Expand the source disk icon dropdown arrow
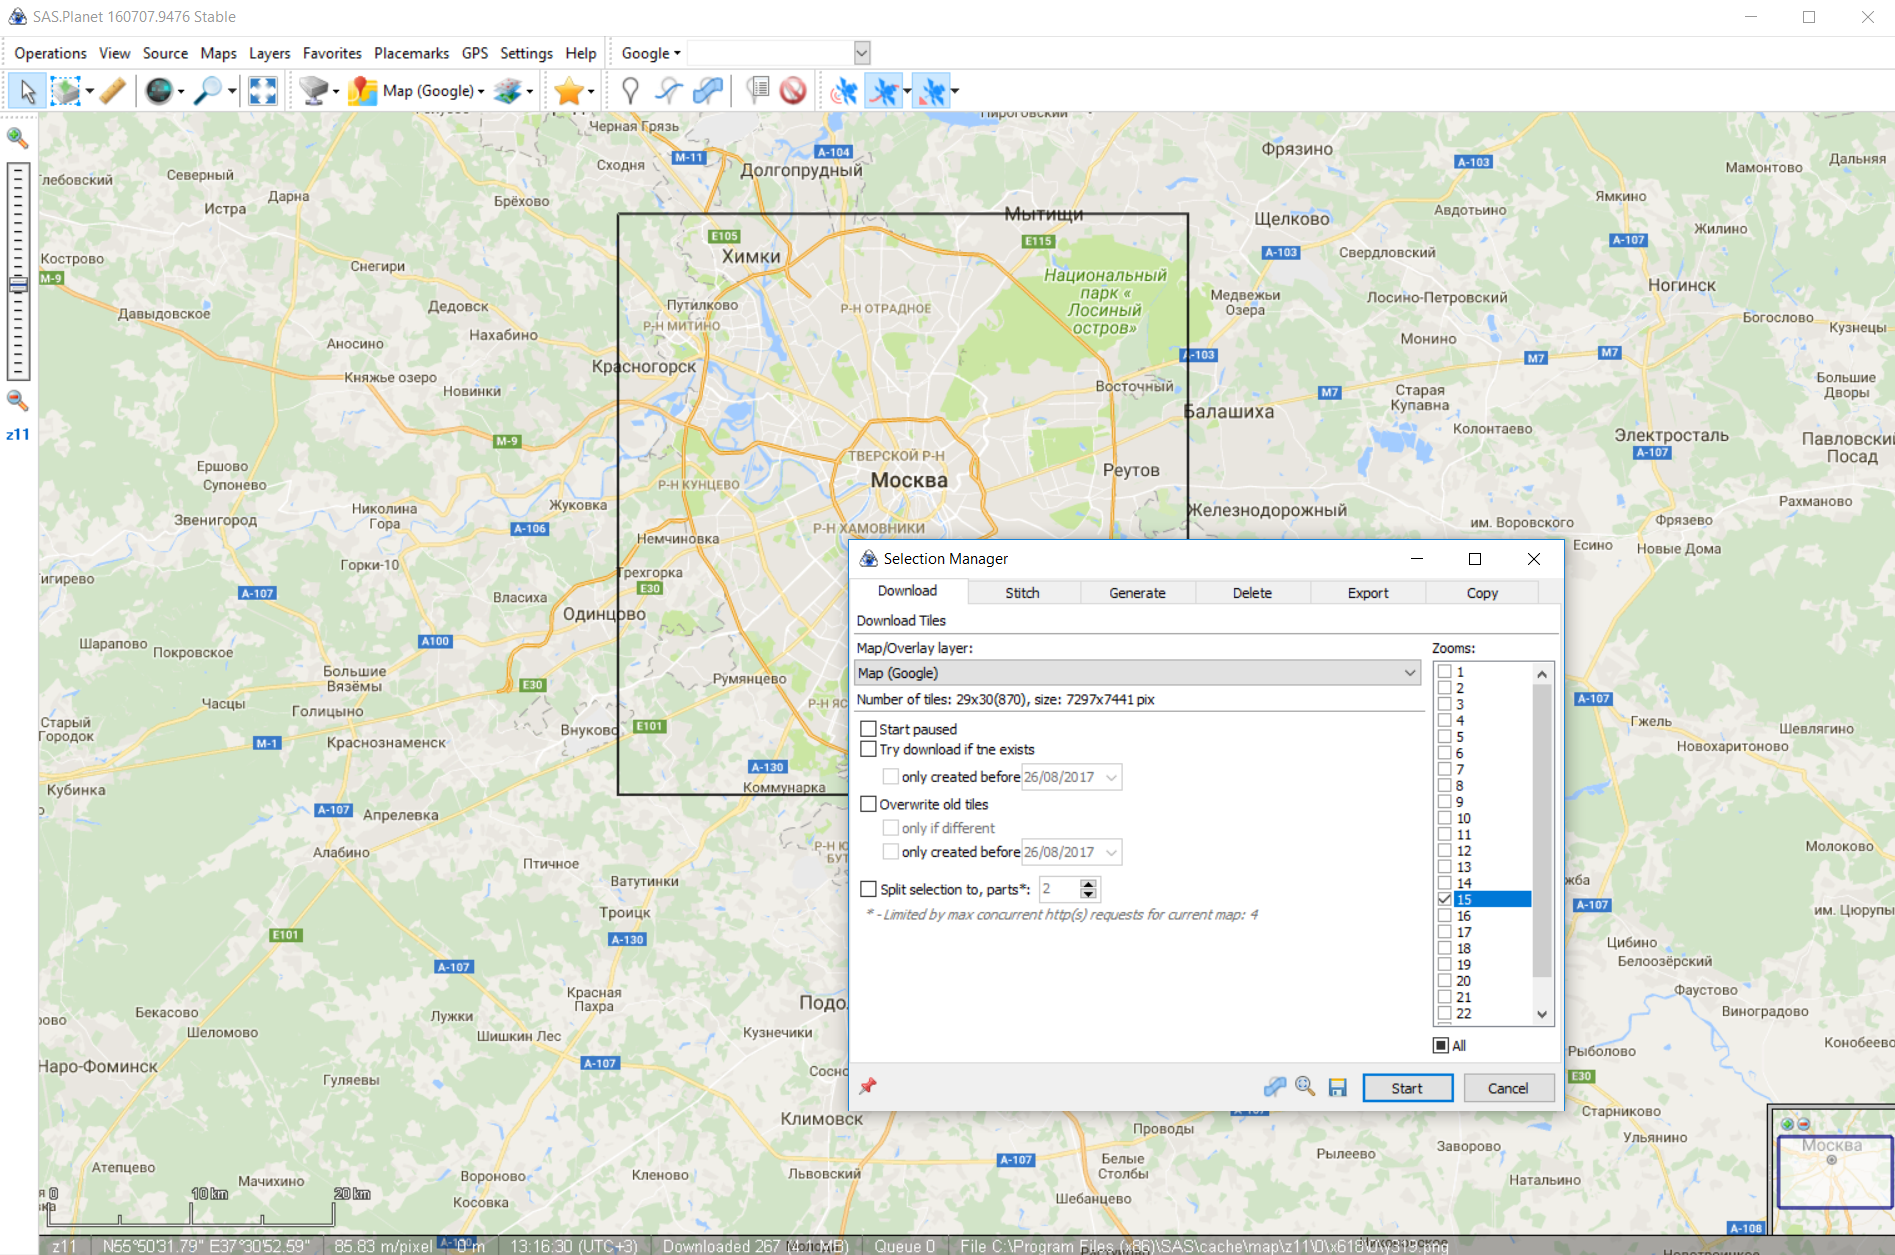Viewport: 1895px width, 1255px height. click(x=336, y=91)
